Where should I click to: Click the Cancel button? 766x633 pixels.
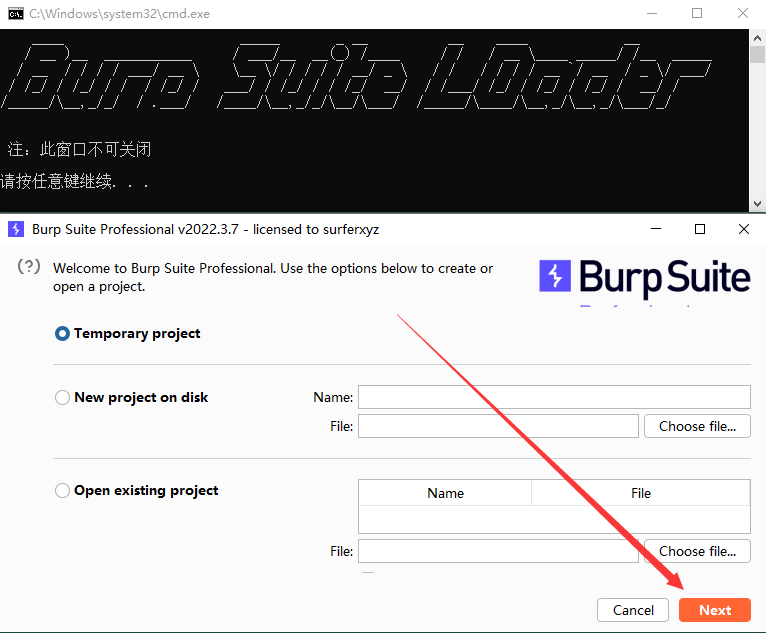pos(633,610)
